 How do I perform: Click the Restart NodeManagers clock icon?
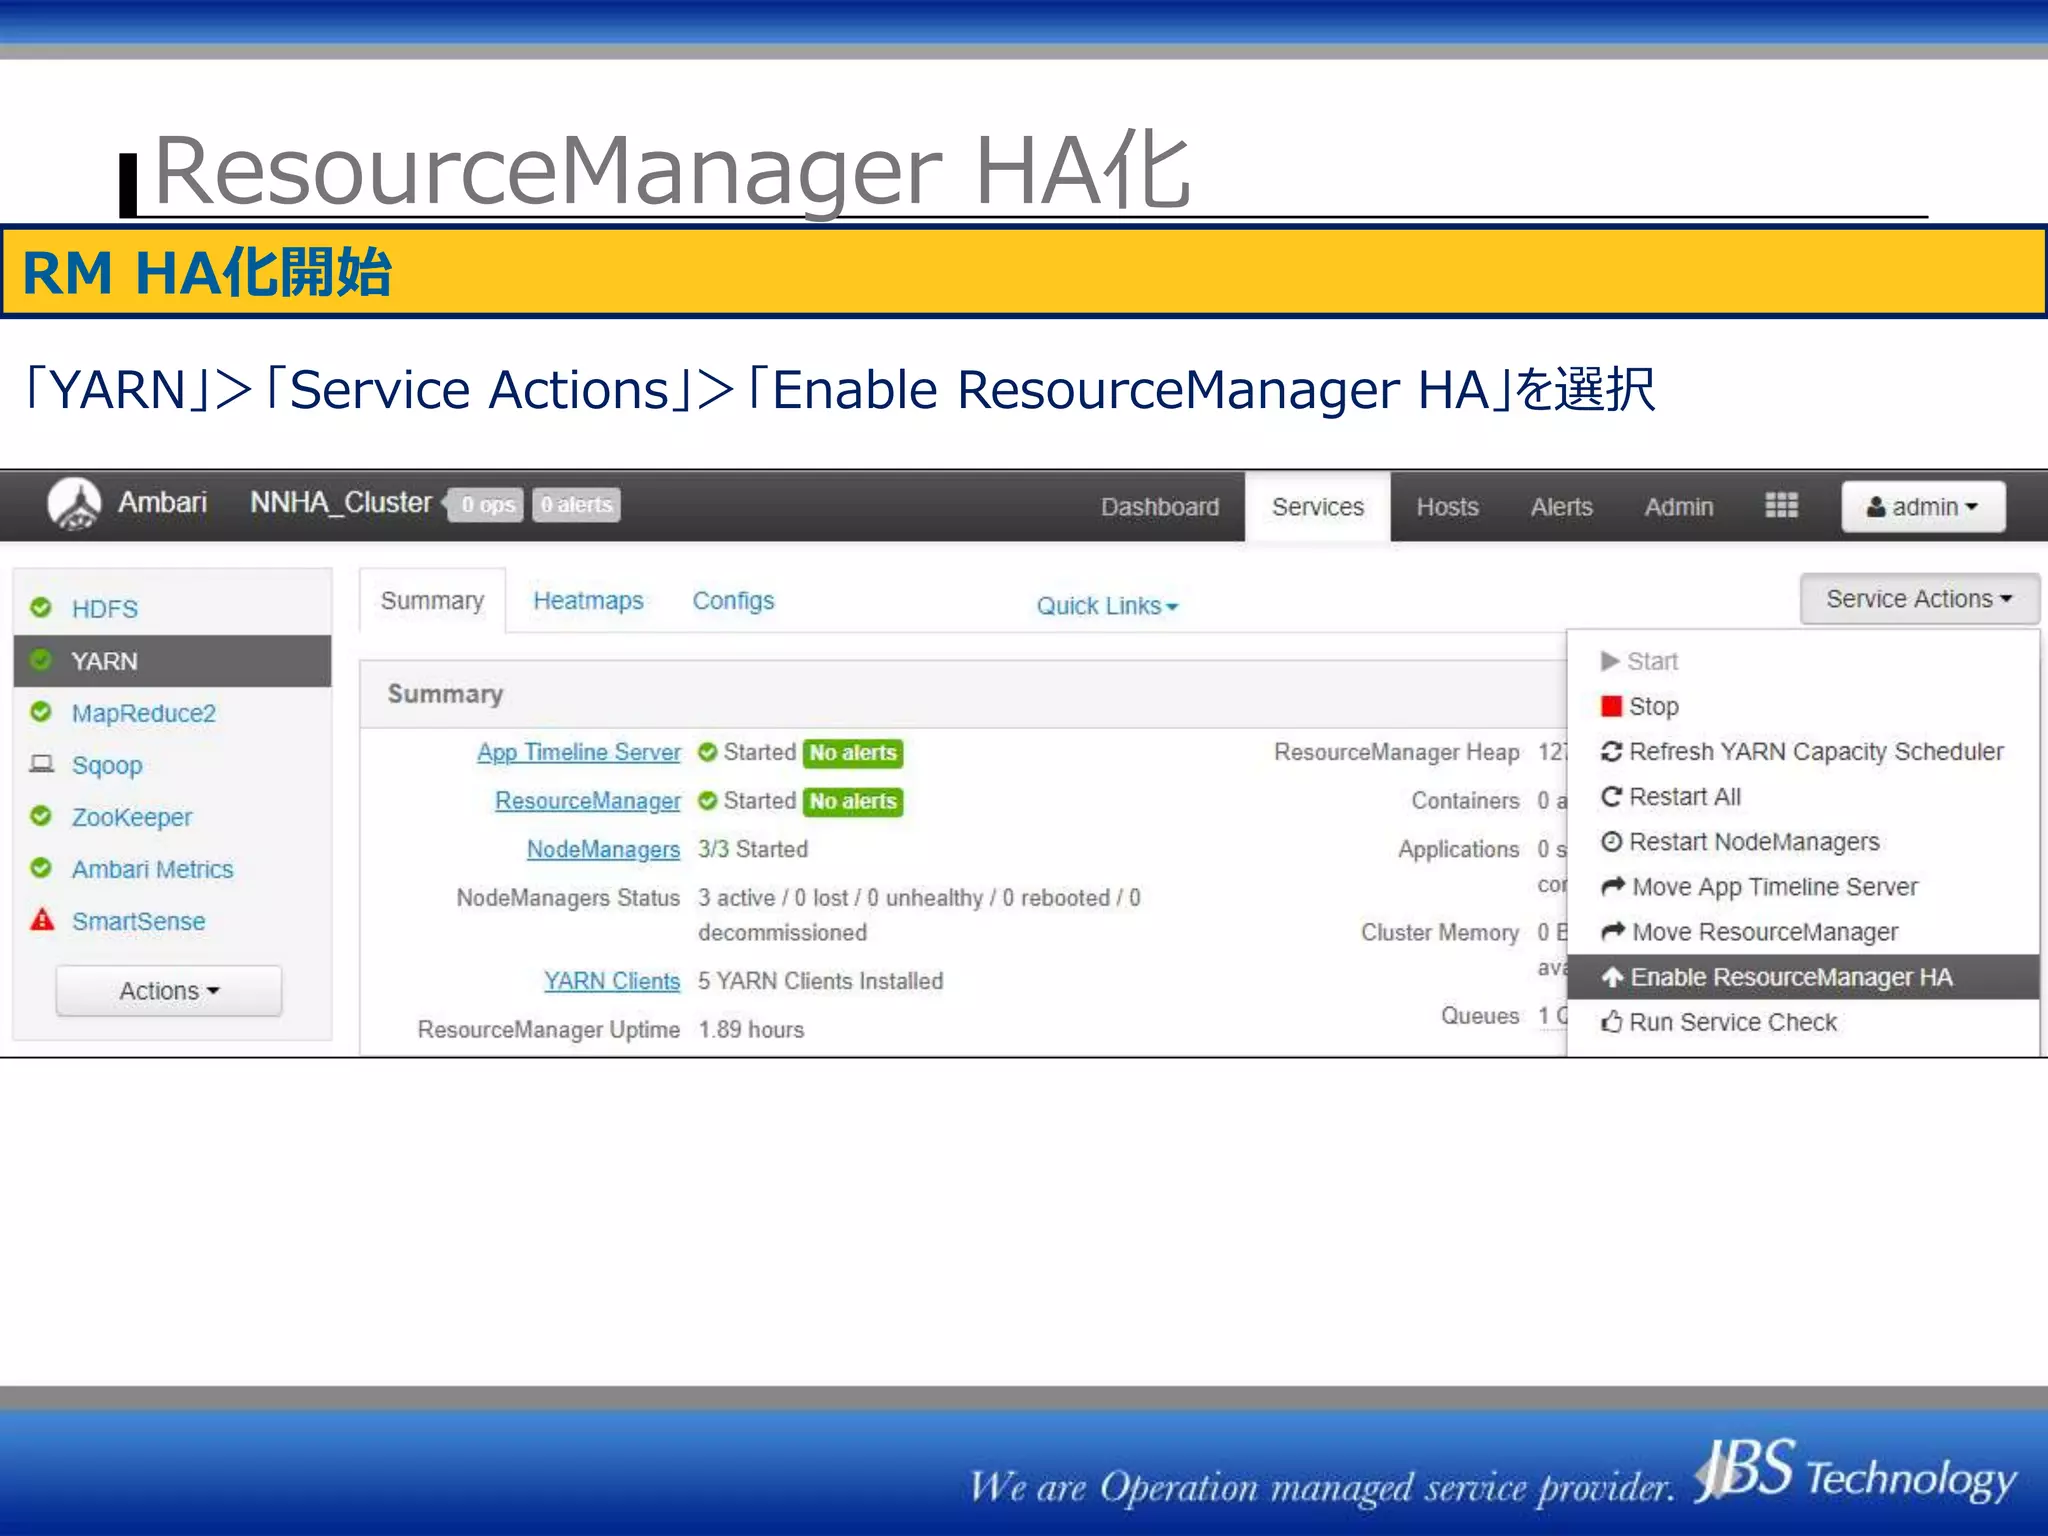point(1611,841)
